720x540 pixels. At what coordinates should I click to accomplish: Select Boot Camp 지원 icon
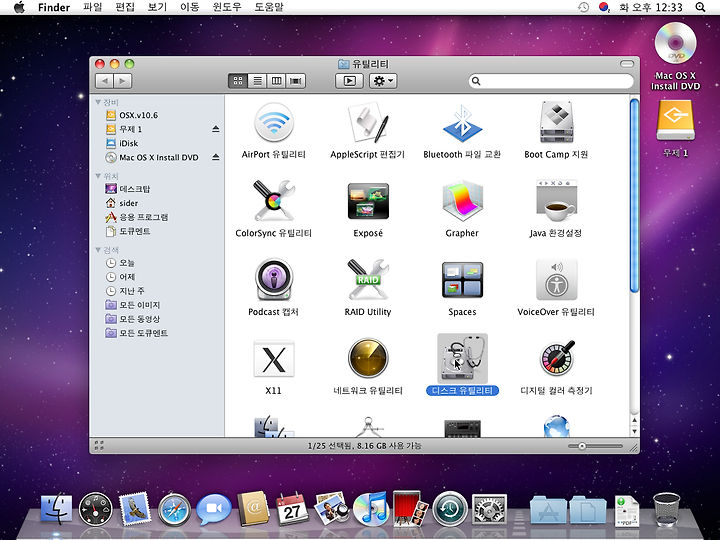[556, 122]
